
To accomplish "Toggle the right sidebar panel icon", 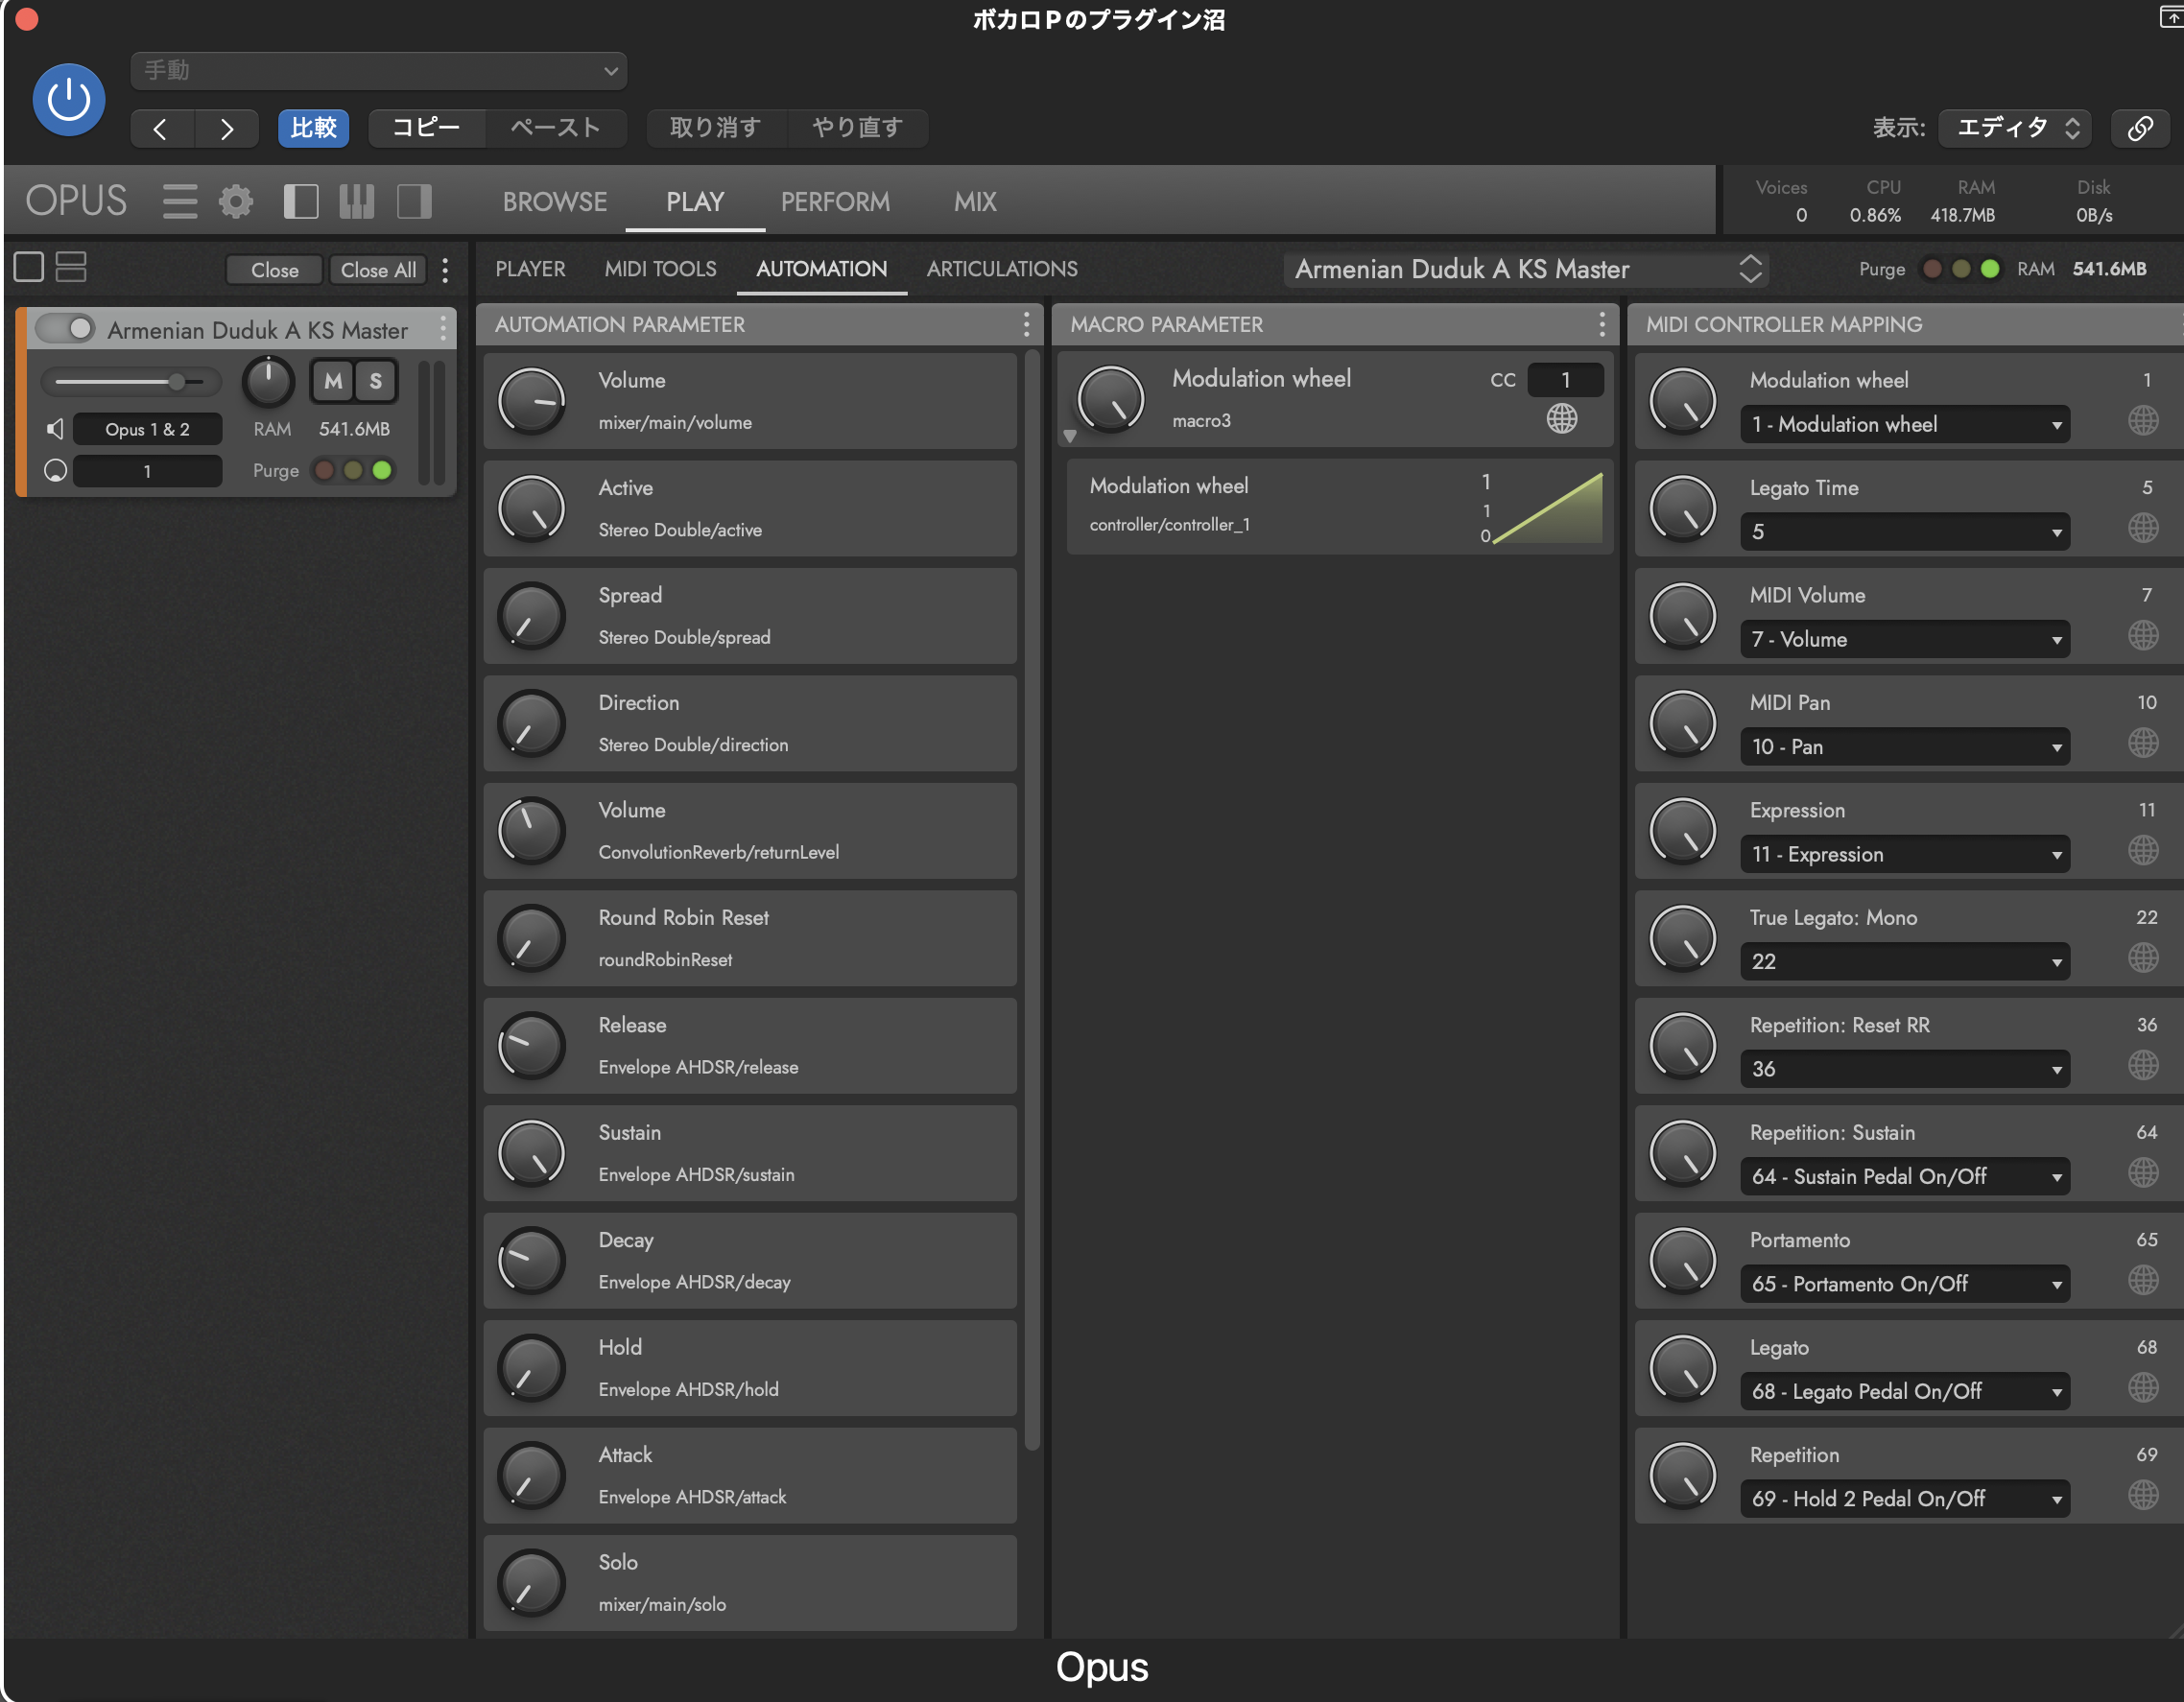I will click(414, 202).
